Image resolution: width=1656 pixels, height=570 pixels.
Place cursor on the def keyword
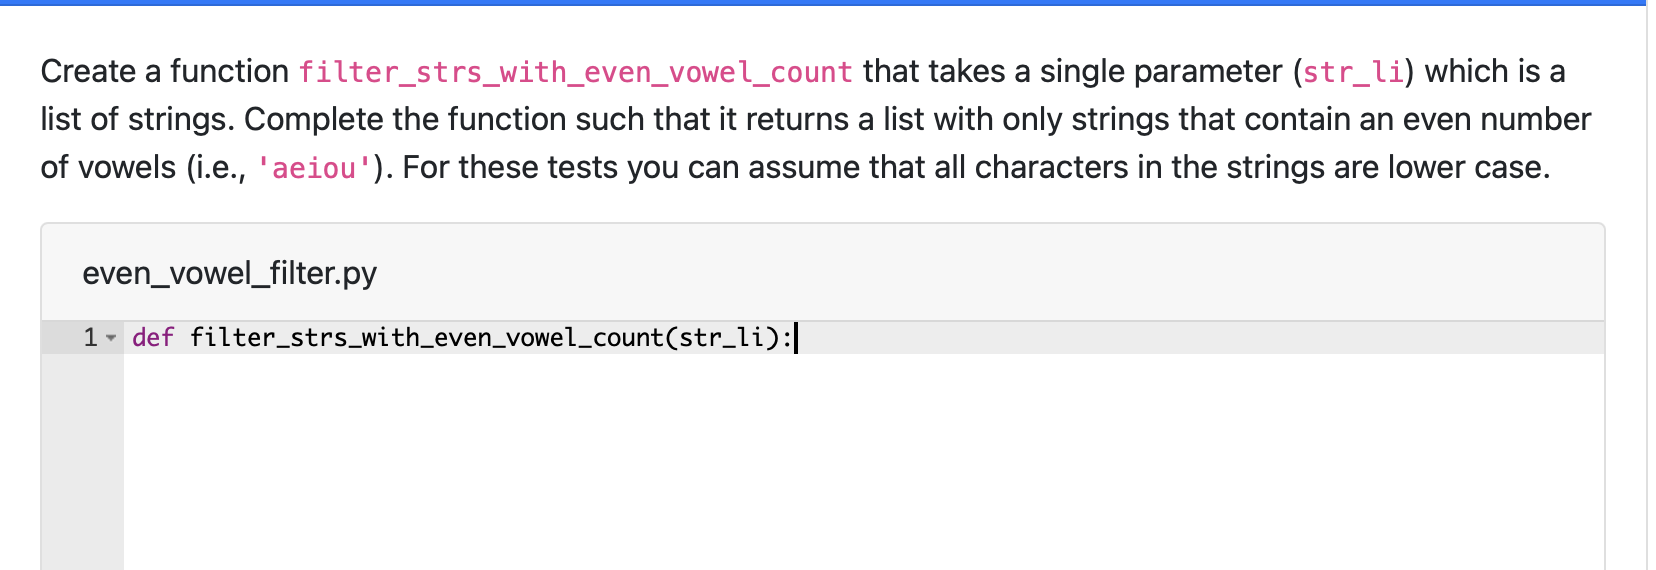pyautogui.click(x=153, y=338)
